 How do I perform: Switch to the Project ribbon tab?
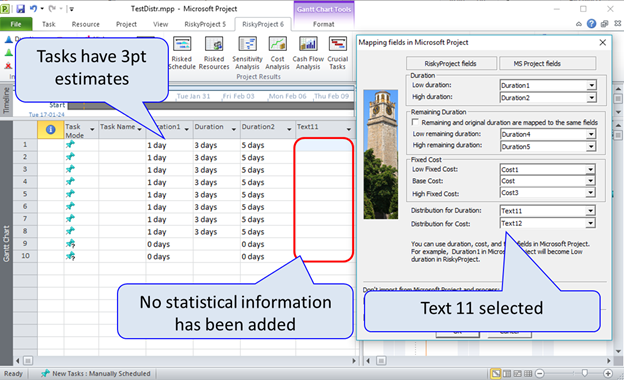(126, 24)
